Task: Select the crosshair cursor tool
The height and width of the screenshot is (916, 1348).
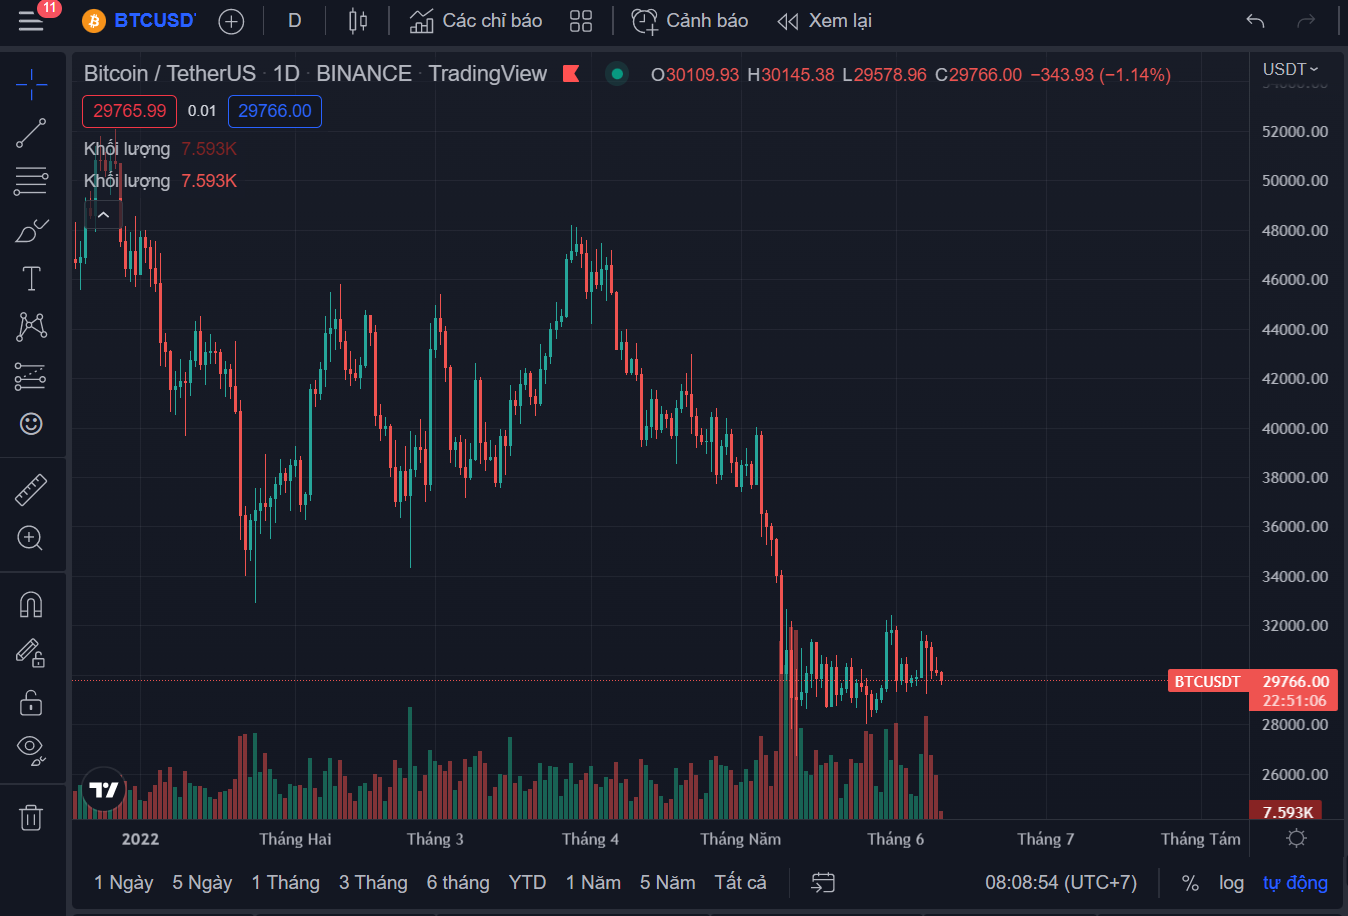Action: click(31, 84)
